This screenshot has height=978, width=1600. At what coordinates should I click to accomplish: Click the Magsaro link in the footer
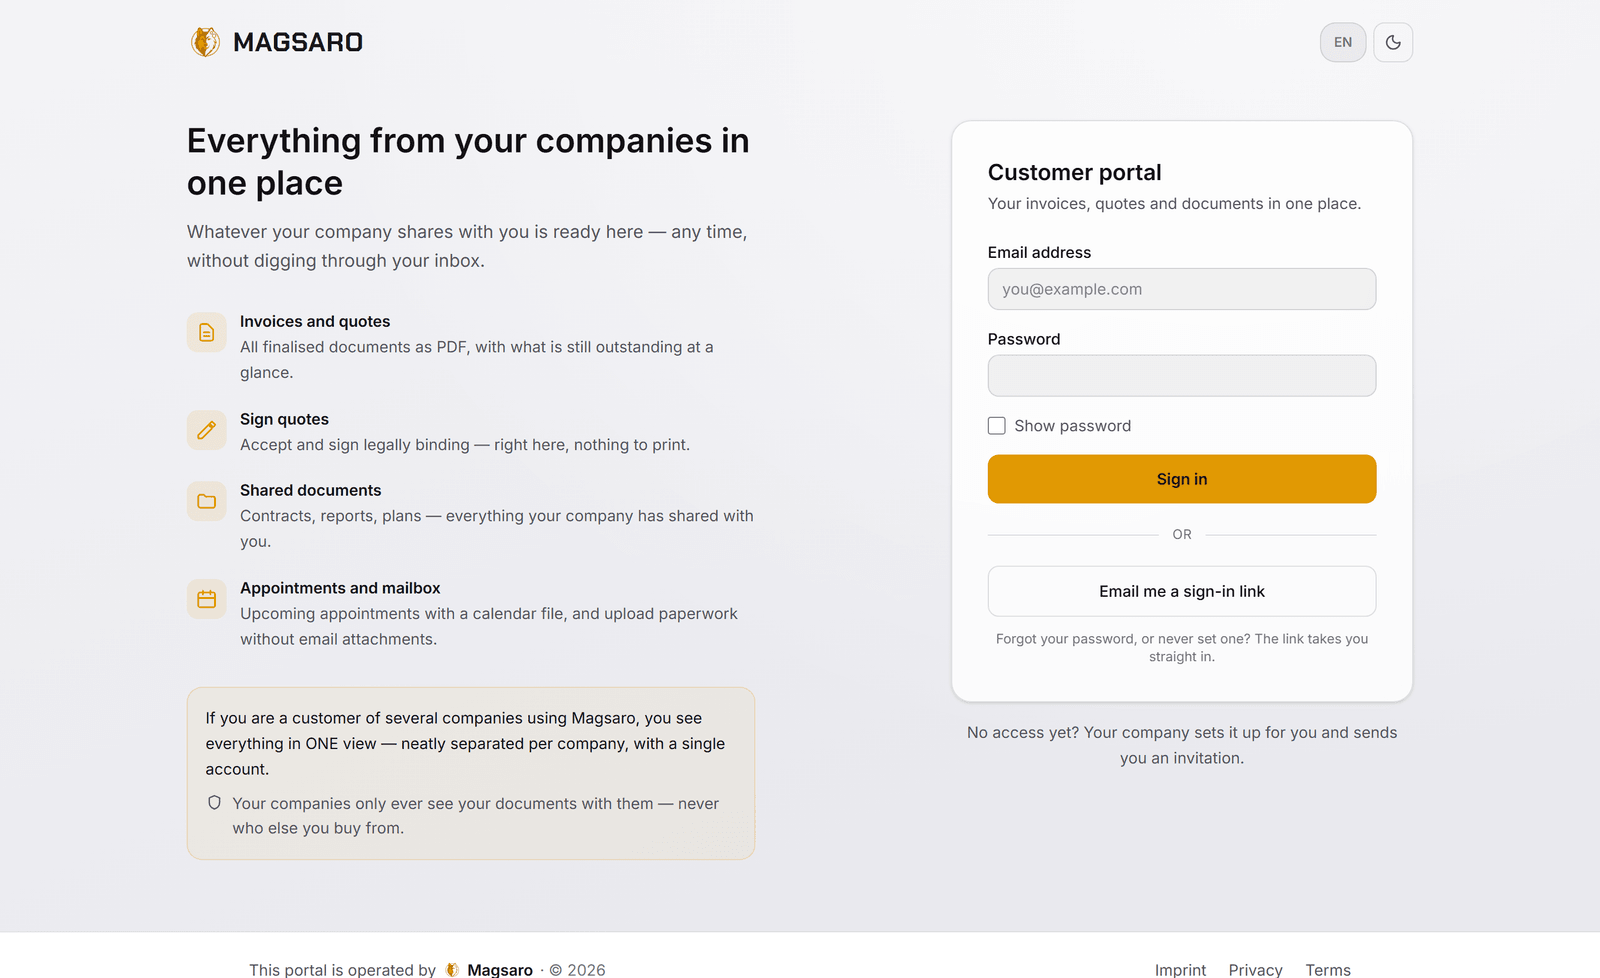click(x=500, y=969)
